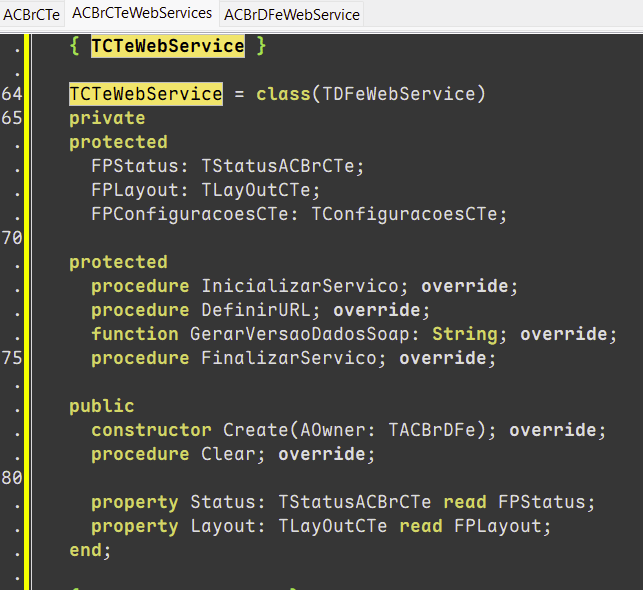Image resolution: width=643 pixels, height=590 pixels.
Task: Click the public keyword
Action: click(102, 406)
